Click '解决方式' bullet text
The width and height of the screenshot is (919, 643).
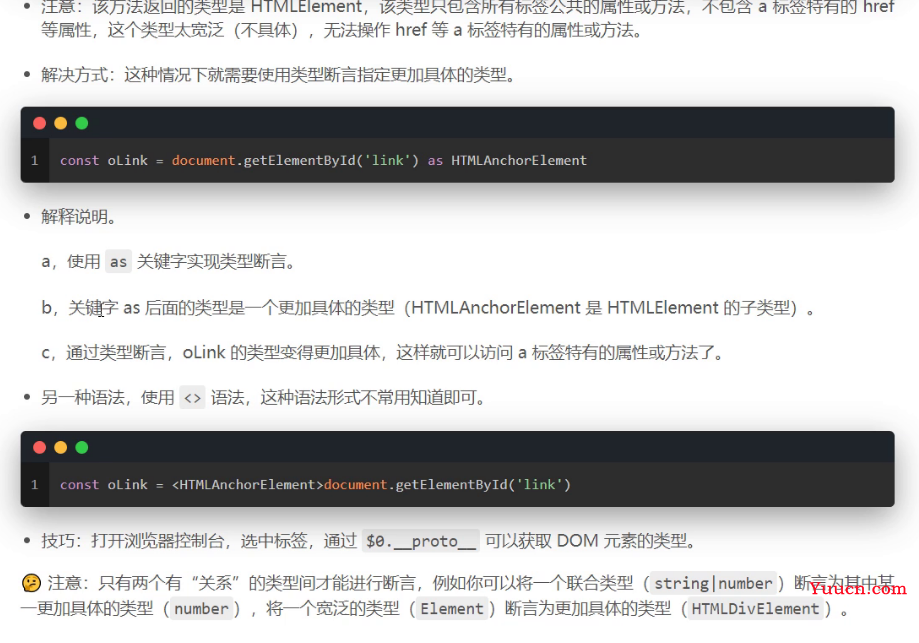pos(278,75)
